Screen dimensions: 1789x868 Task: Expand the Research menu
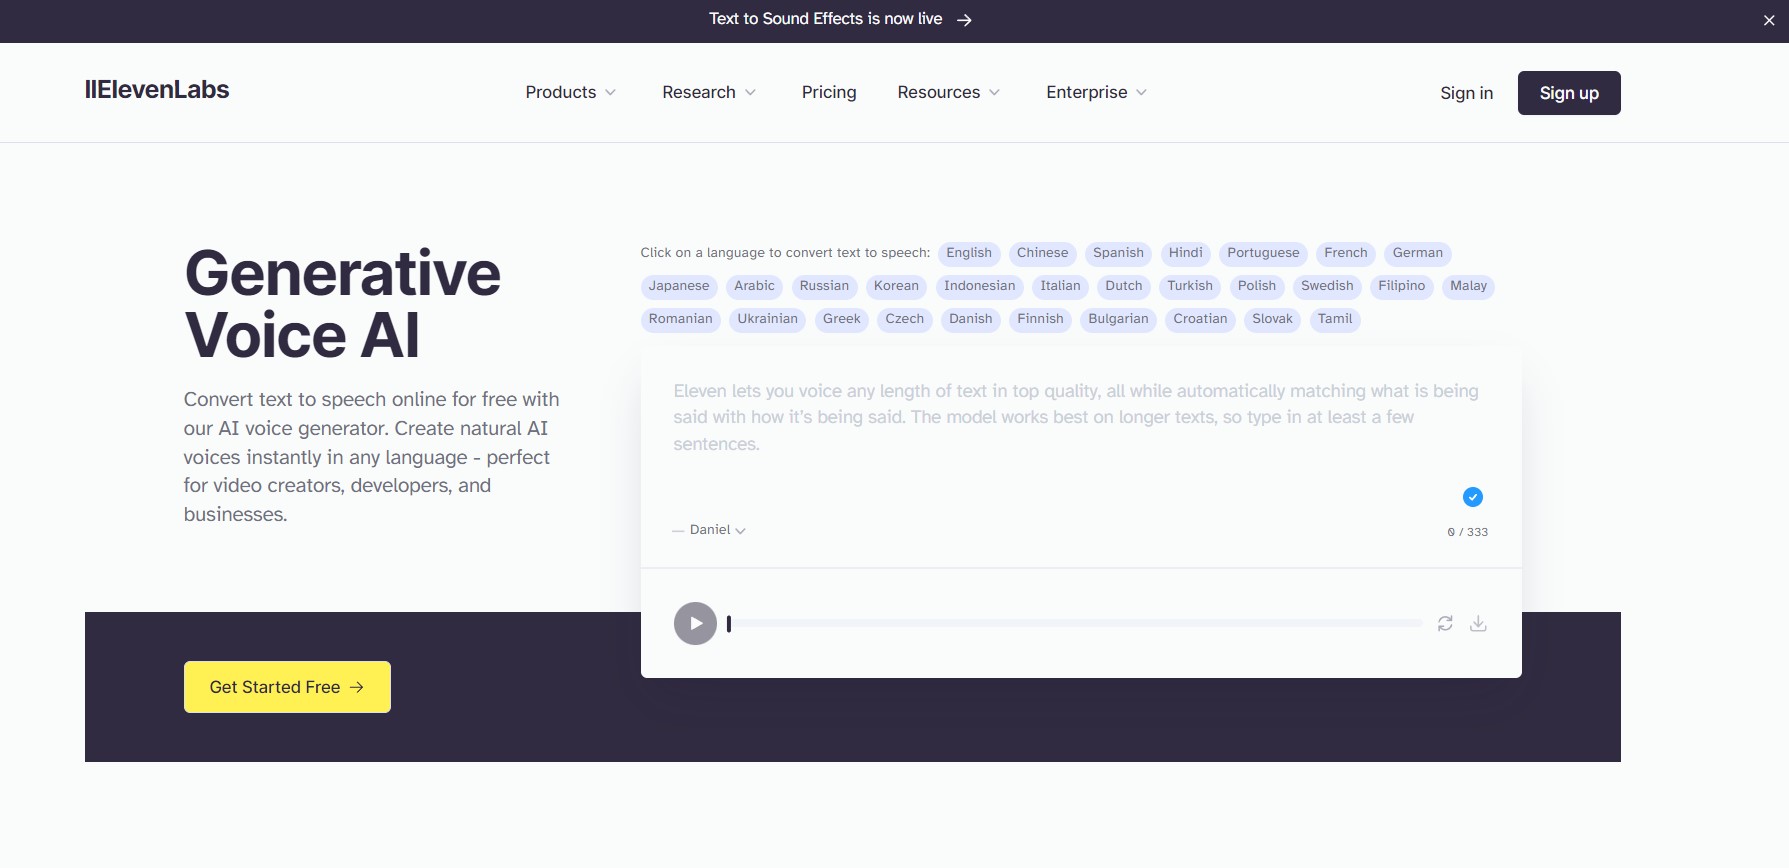point(708,92)
